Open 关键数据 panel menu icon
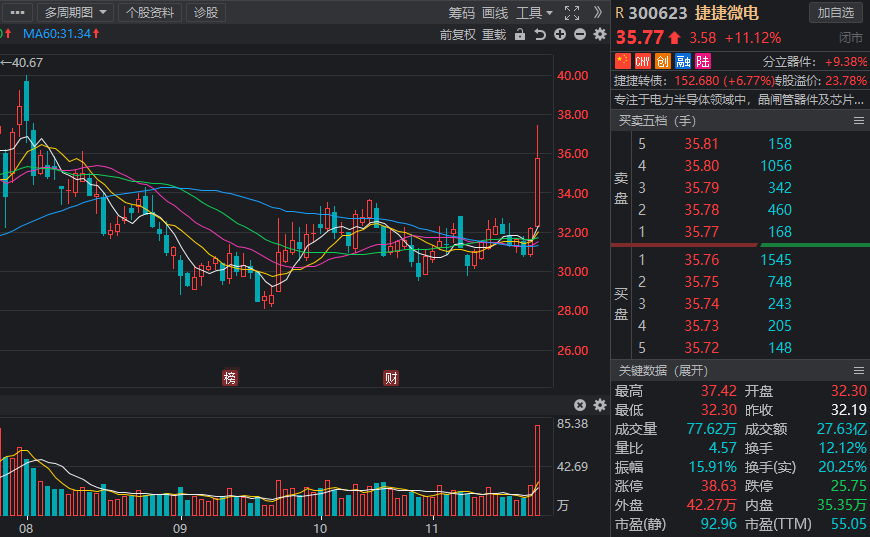 (858, 371)
